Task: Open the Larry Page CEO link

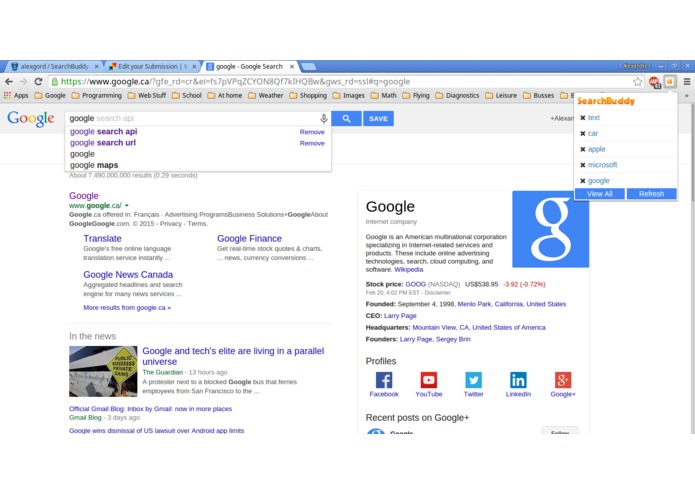Action: coord(400,316)
